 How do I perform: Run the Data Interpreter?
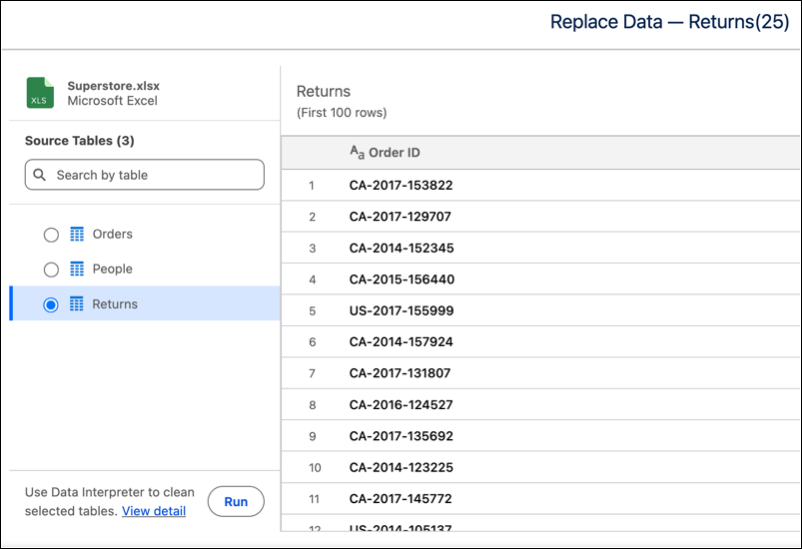pos(236,501)
